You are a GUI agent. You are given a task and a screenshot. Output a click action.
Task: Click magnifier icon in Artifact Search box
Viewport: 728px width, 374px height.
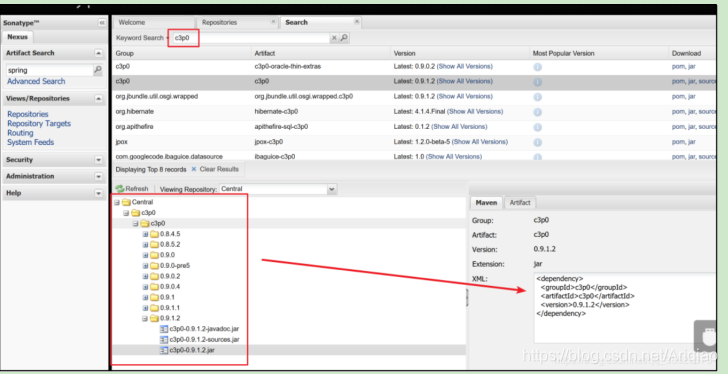pos(98,70)
